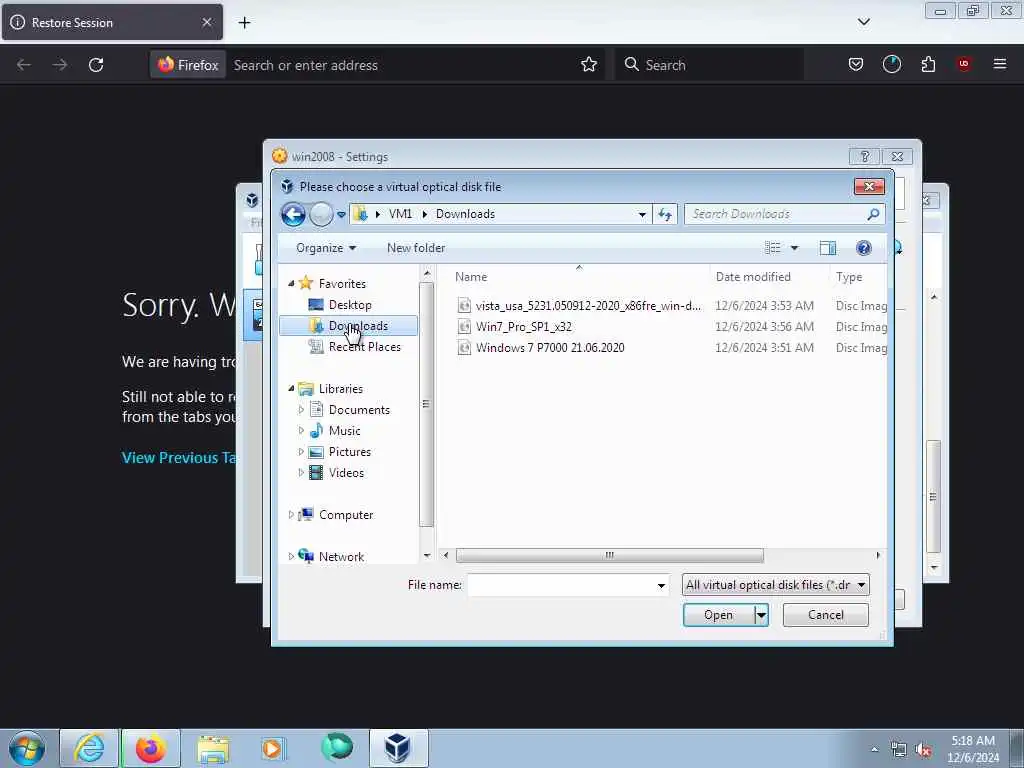Open recent locations dropdown beside navigation arrows
The width and height of the screenshot is (1024, 768).
click(x=341, y=214)
